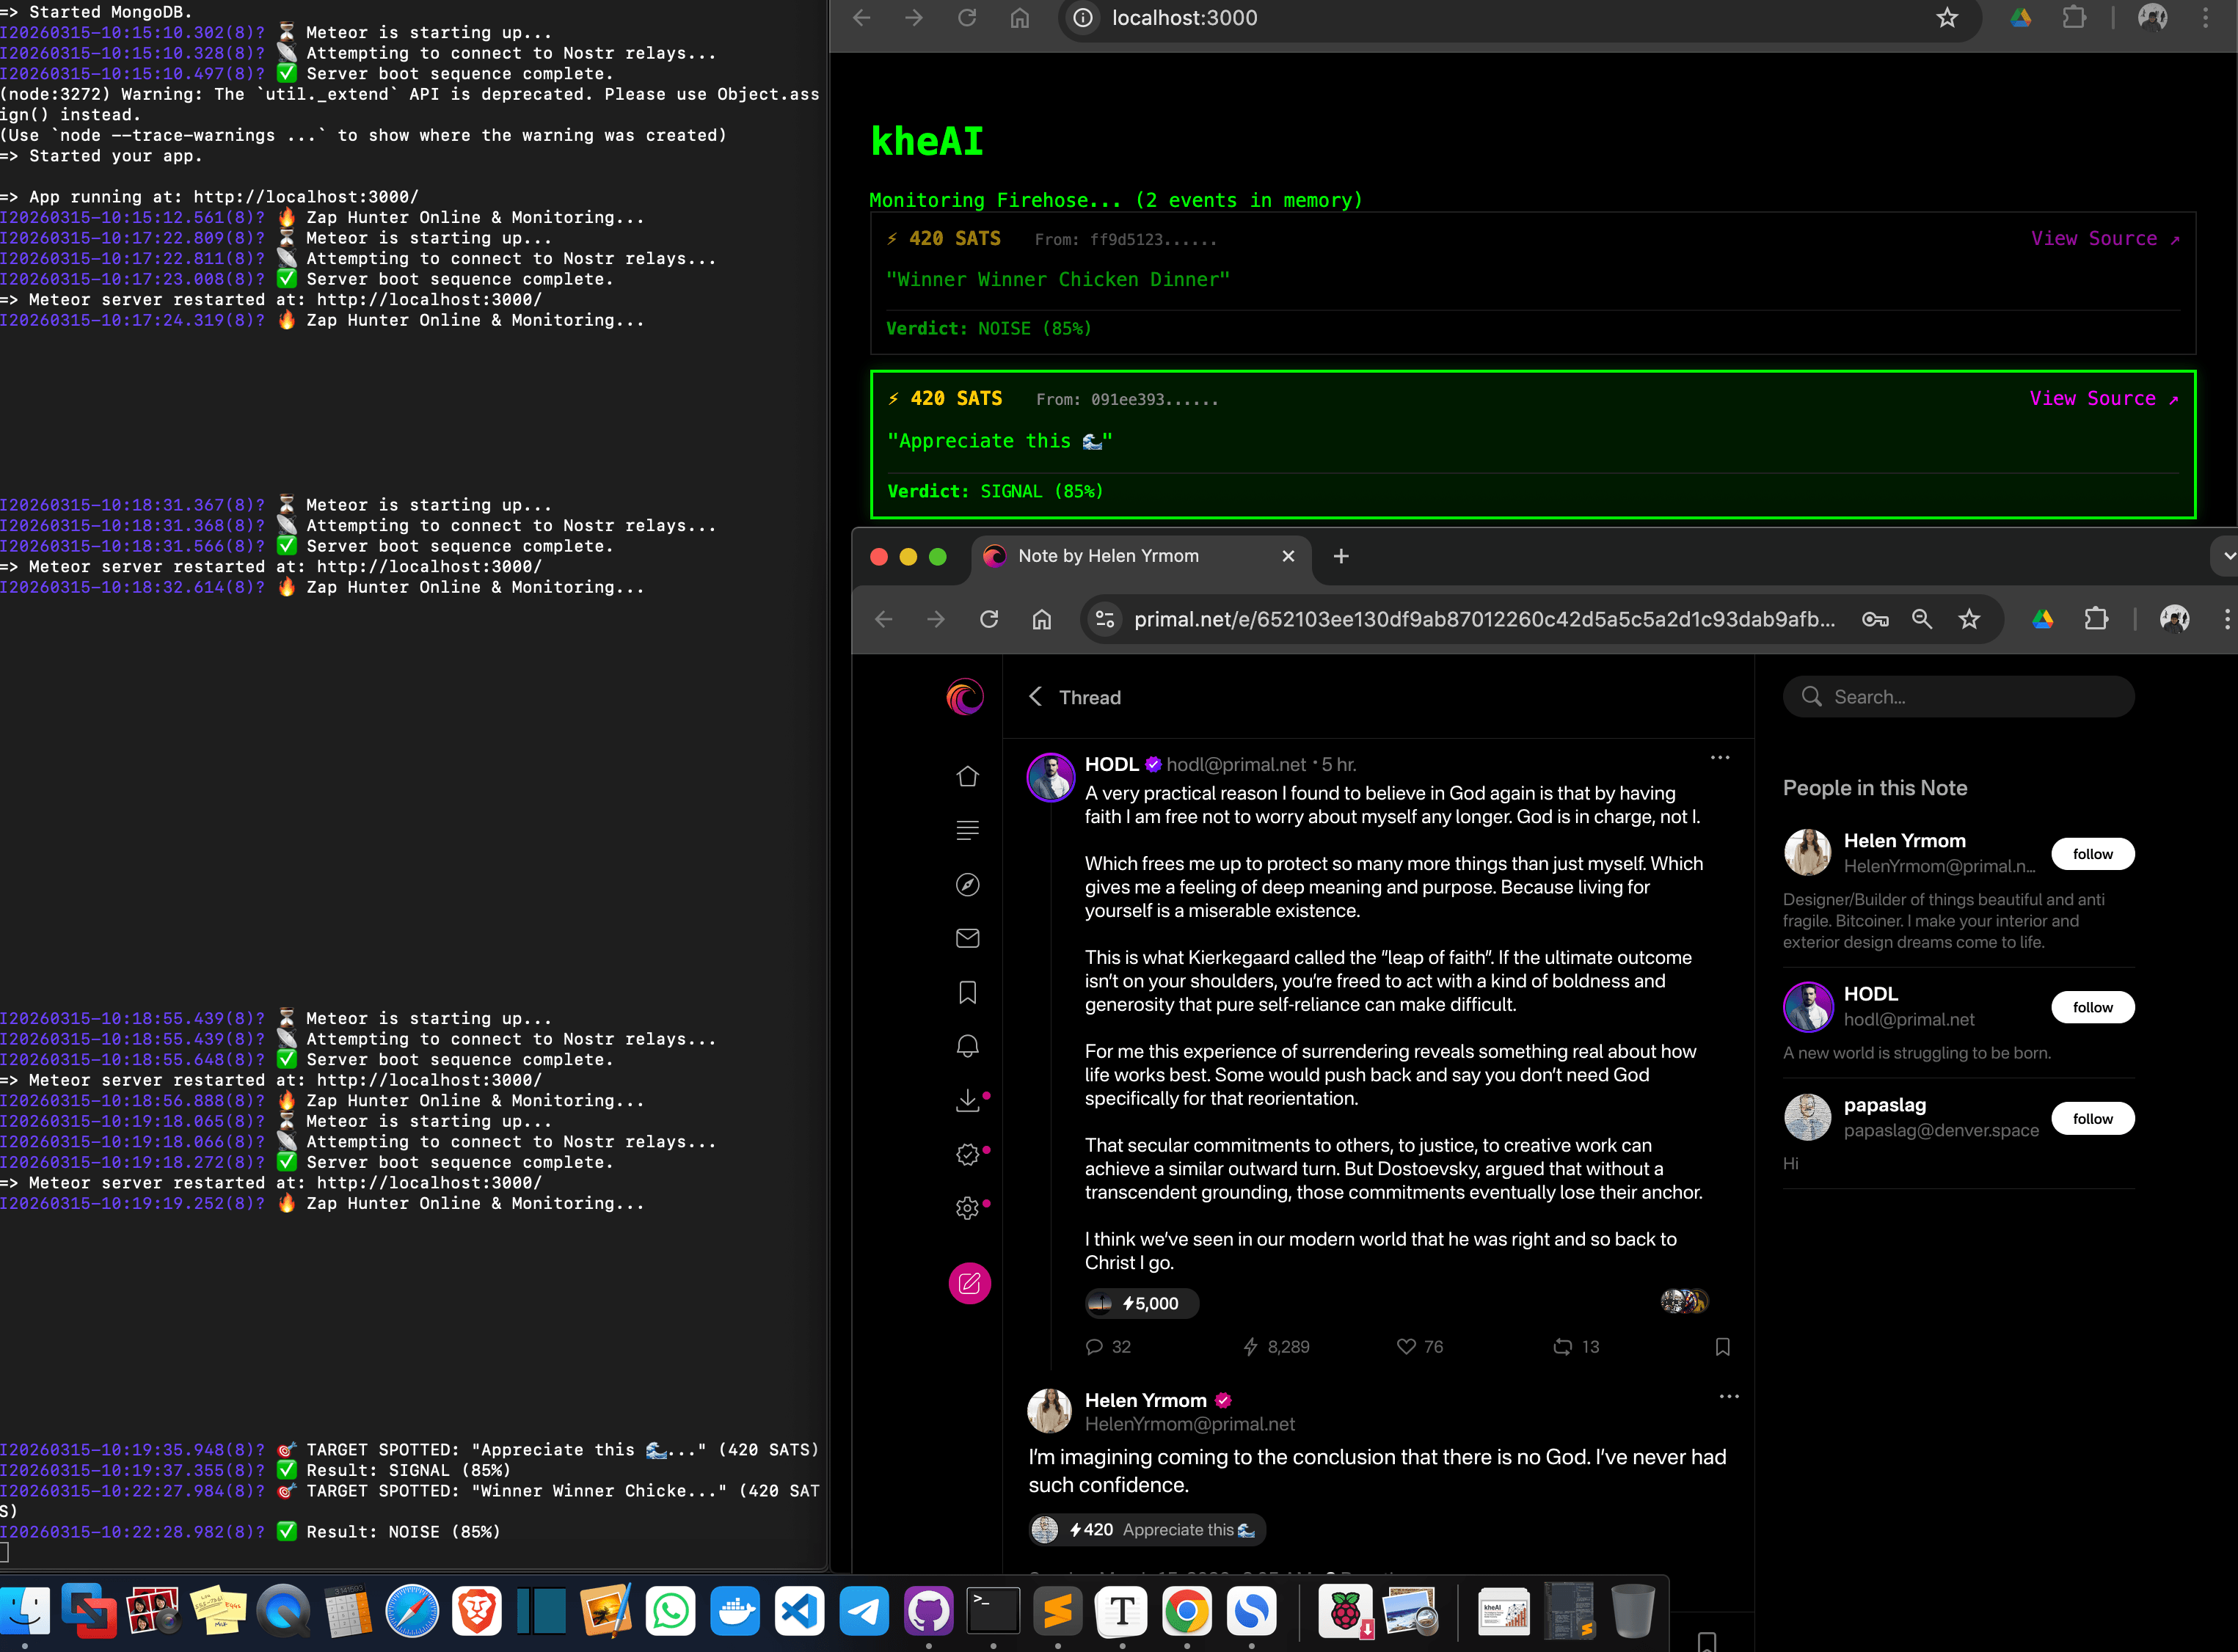
Task: Bookmark HODL's note with the bookmark icon
Action: click(1722, 1347)
